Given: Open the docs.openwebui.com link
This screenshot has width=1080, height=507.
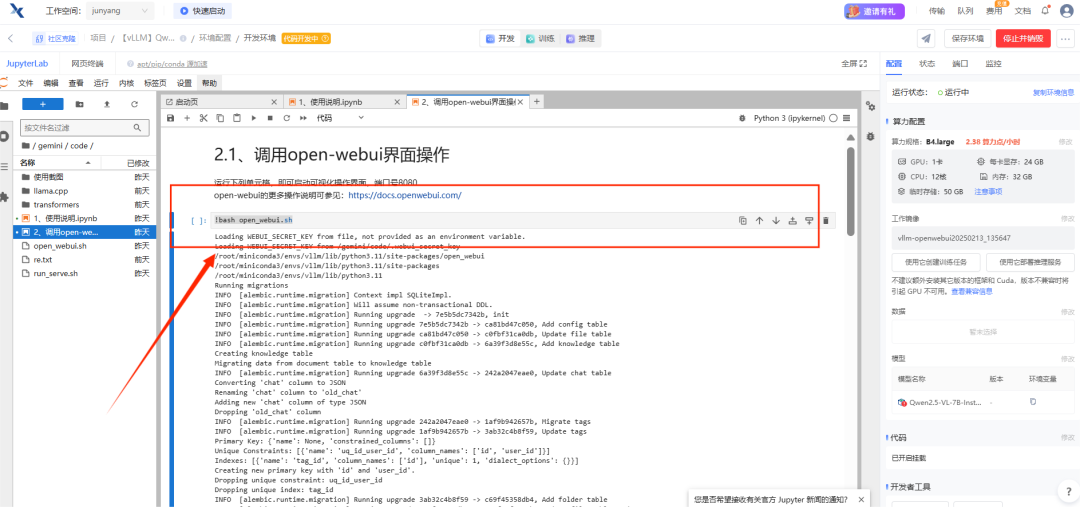Looking at the screenshot, I should [x=404, y=195].
